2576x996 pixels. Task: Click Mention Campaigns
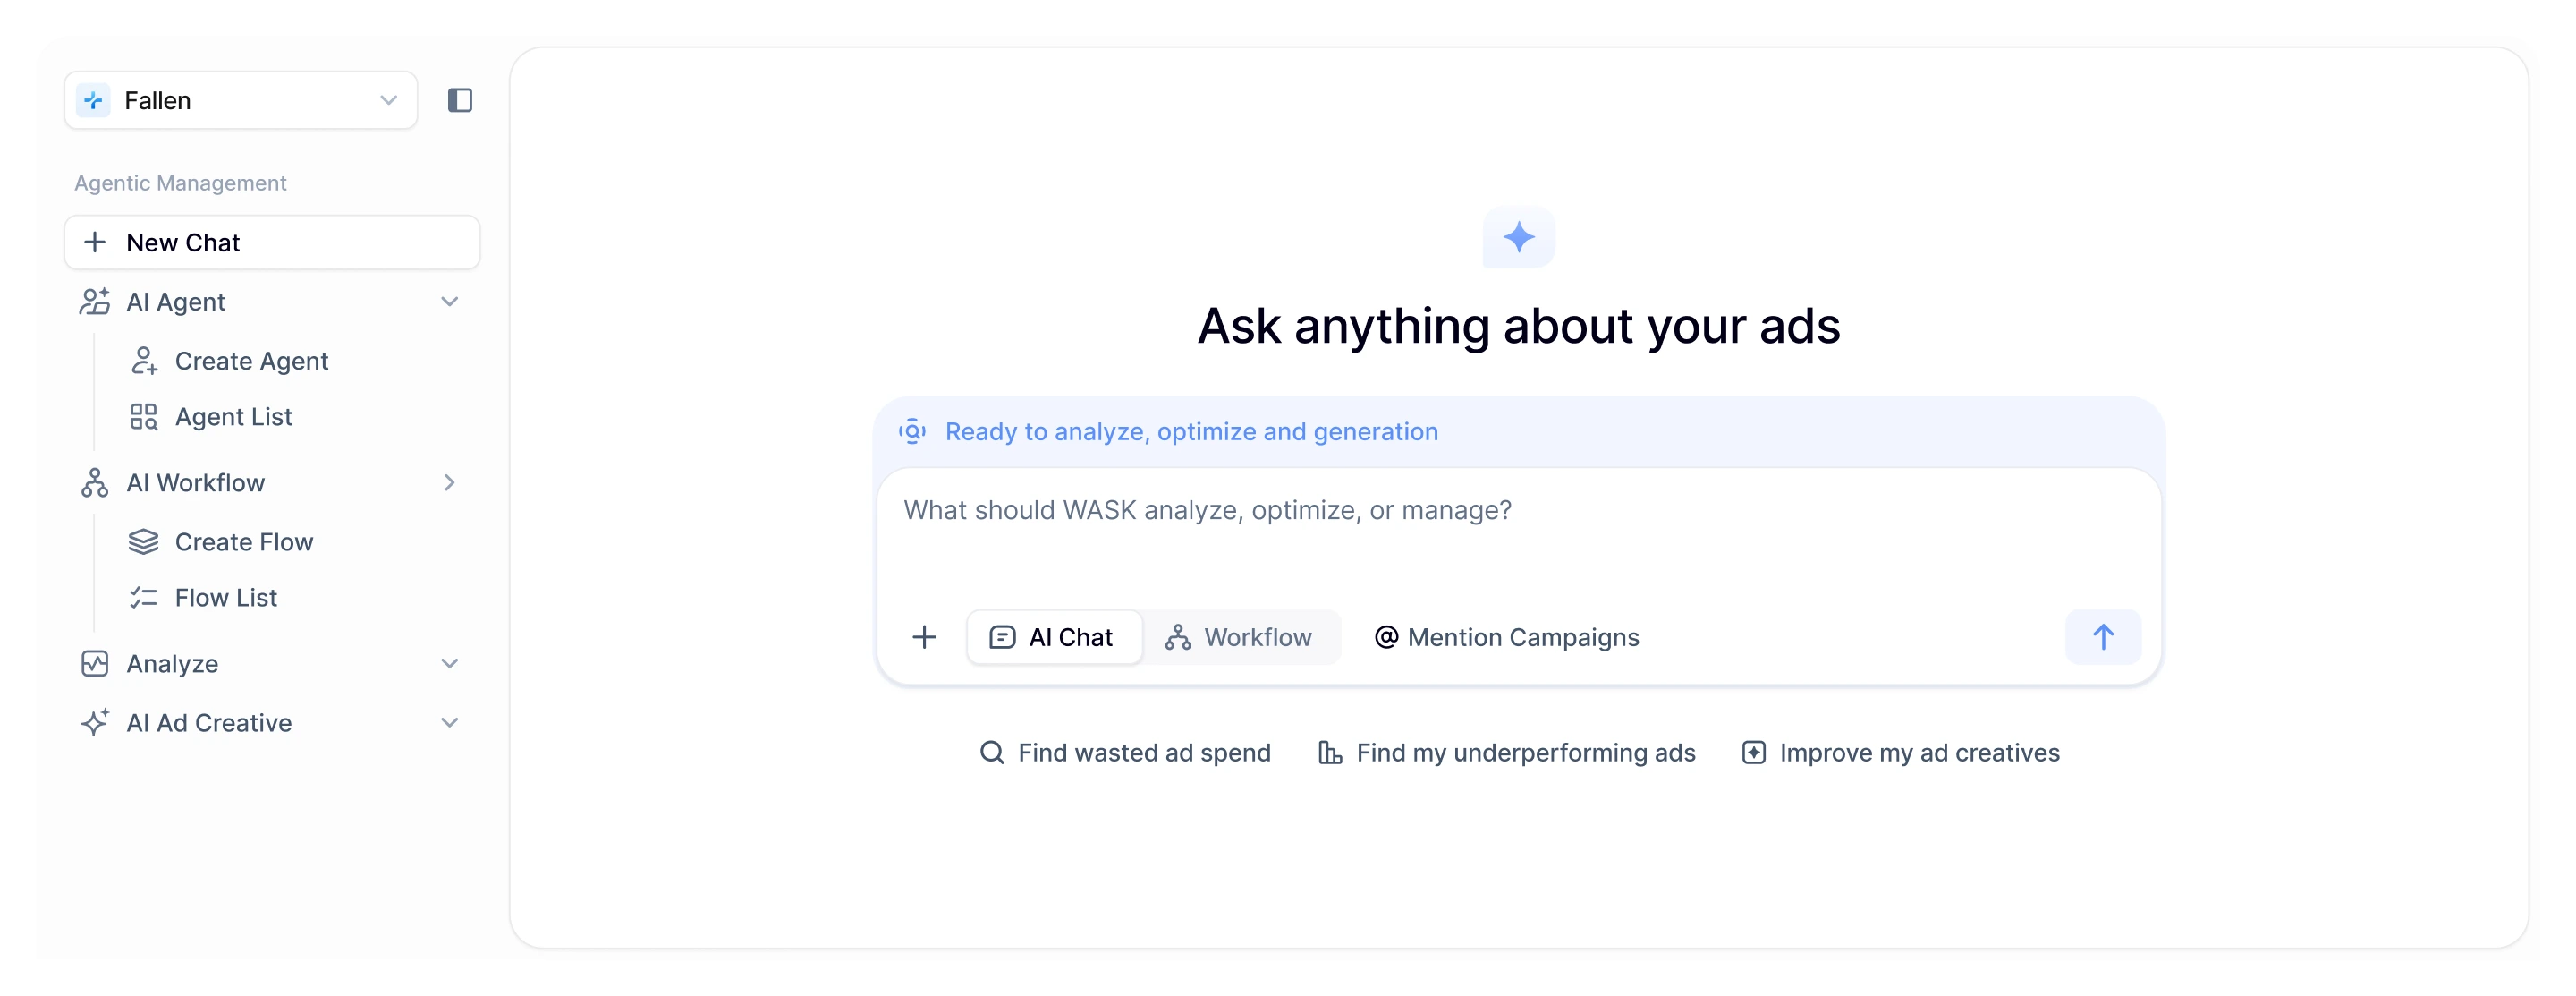point(1507,637)
